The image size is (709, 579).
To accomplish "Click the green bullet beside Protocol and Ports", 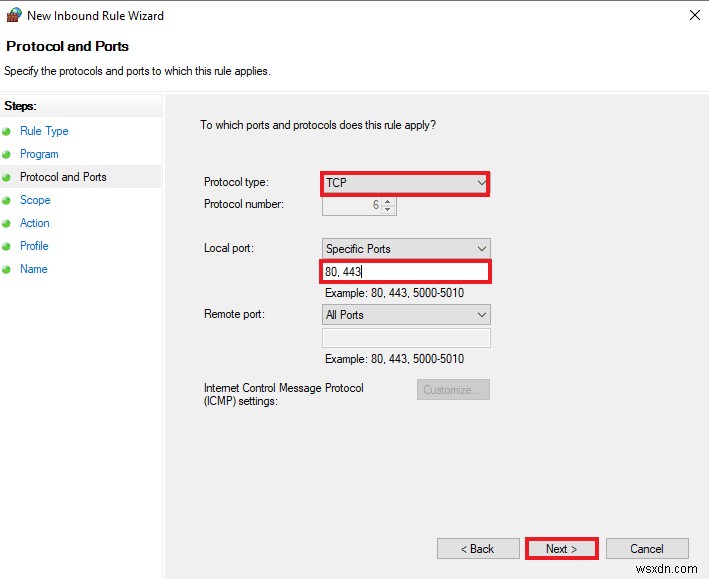I will tap(6, 177).
